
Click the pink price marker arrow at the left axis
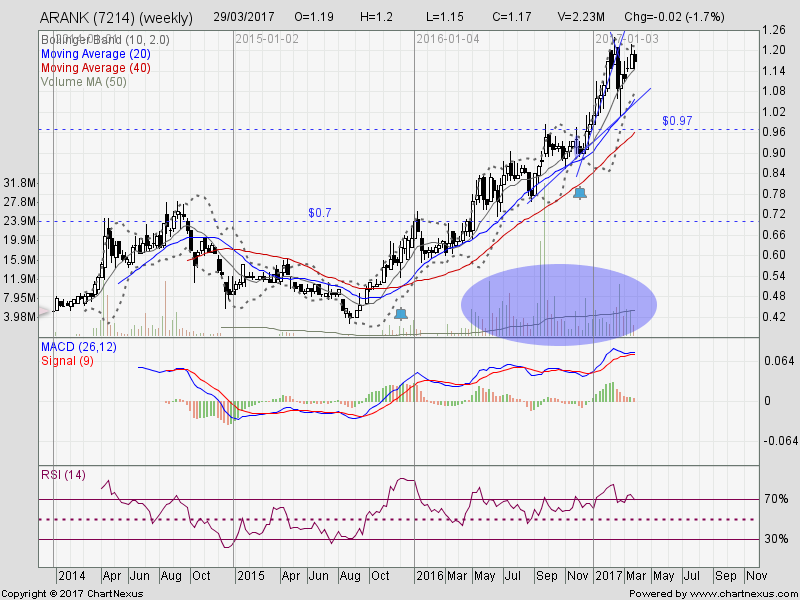(45, 310)
